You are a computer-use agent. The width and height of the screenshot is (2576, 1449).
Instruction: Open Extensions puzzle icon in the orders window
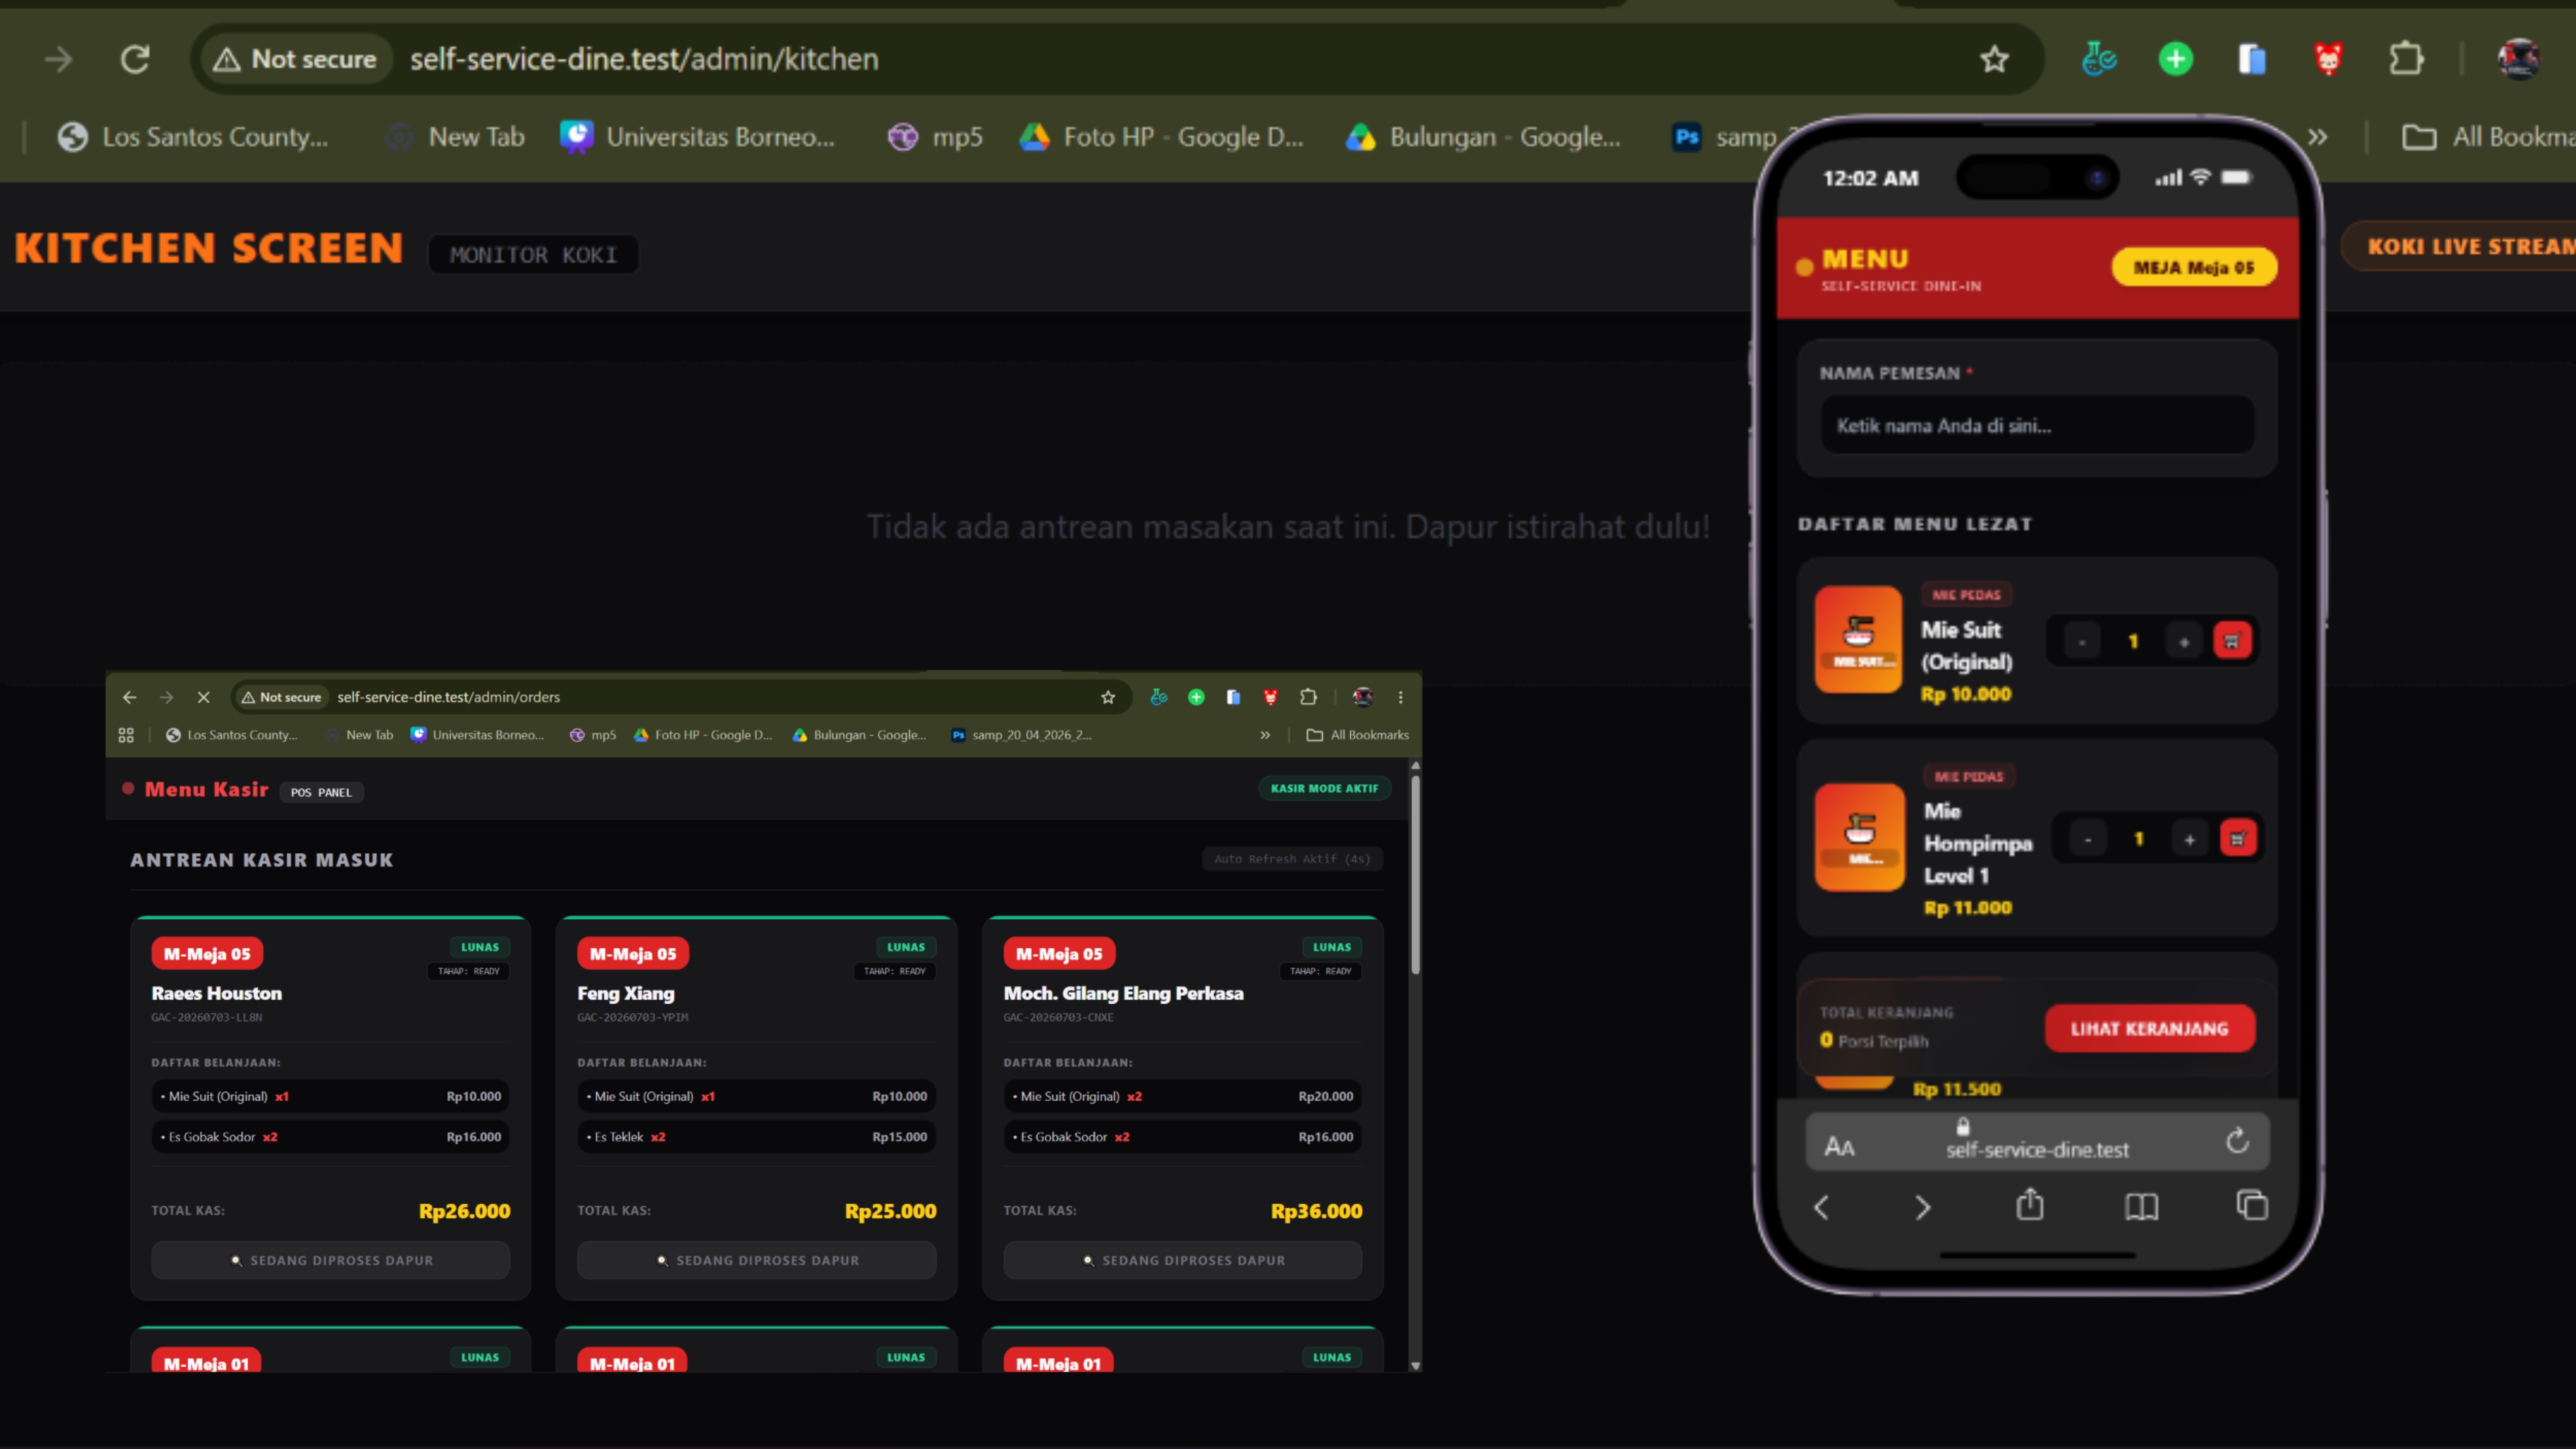click(x=1308, y=697)
